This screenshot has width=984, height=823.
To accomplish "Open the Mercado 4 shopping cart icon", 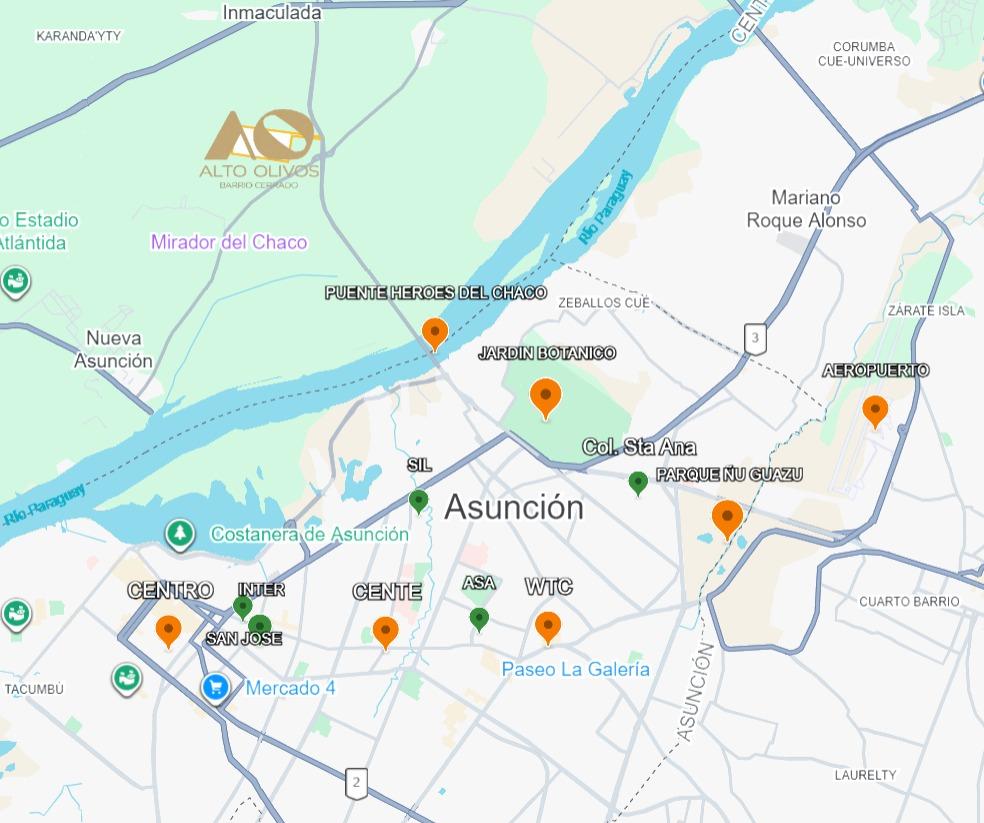I will [215, 689].
